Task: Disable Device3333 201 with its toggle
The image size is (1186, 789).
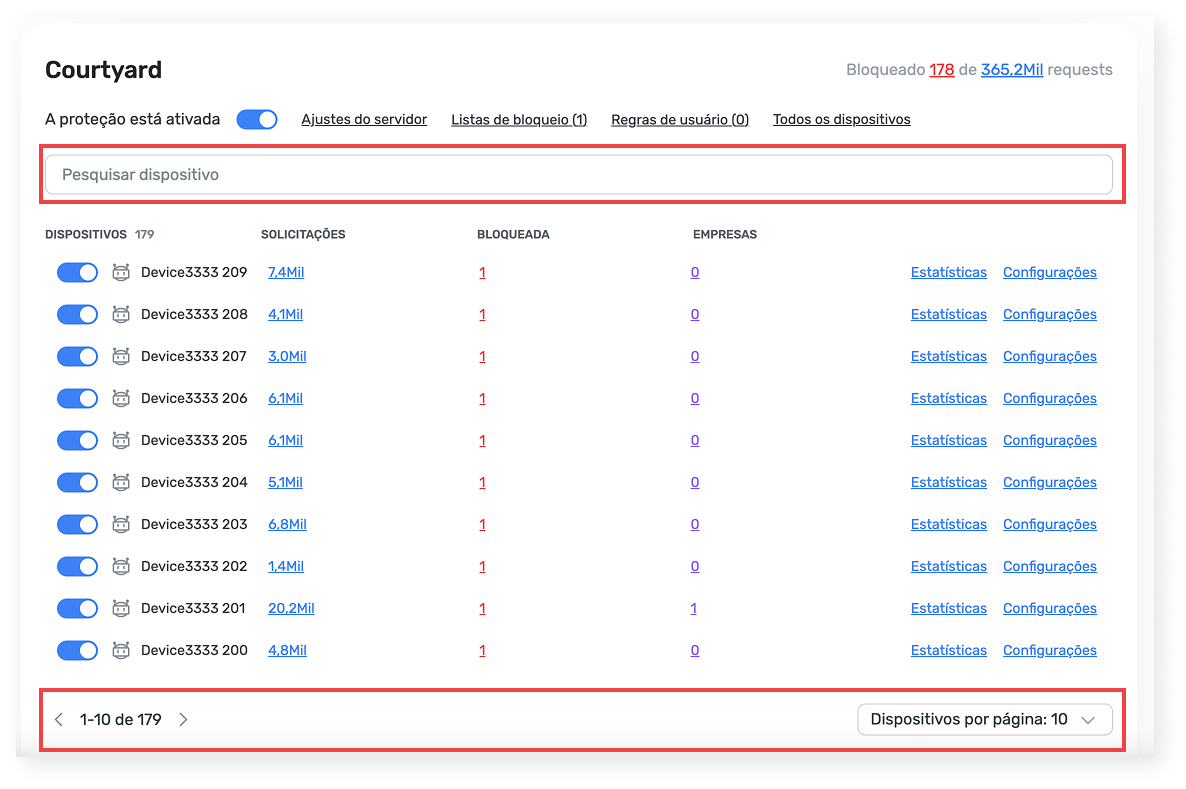Action: click(77, 608)
